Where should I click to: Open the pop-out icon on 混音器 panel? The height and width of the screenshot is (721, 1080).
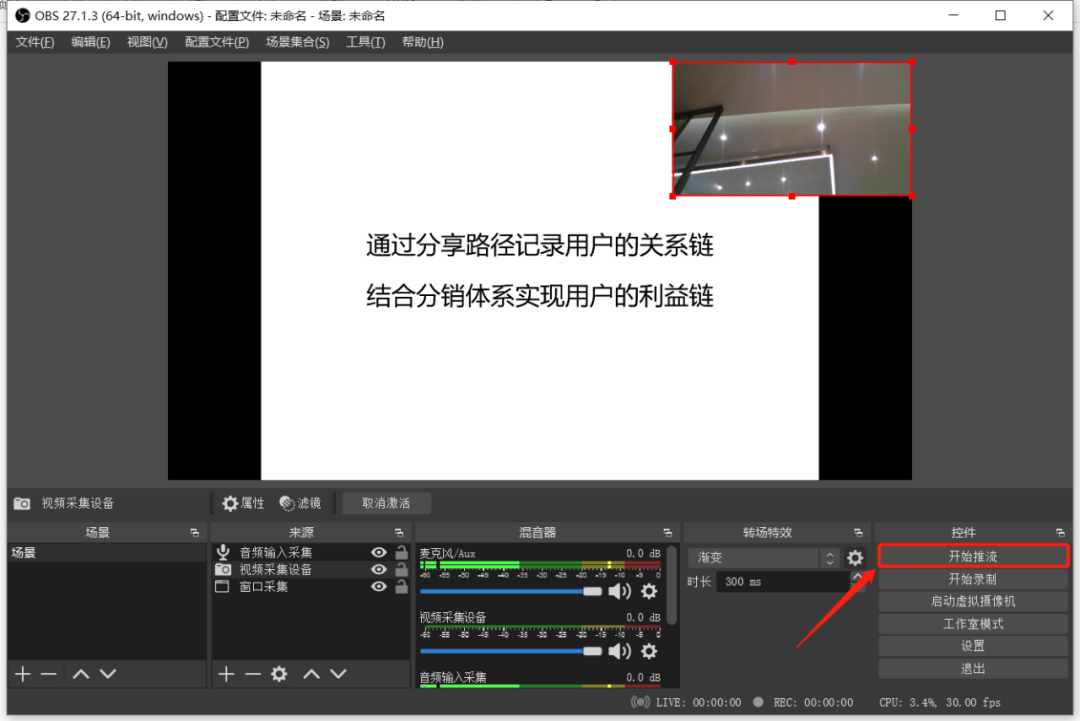667,531
